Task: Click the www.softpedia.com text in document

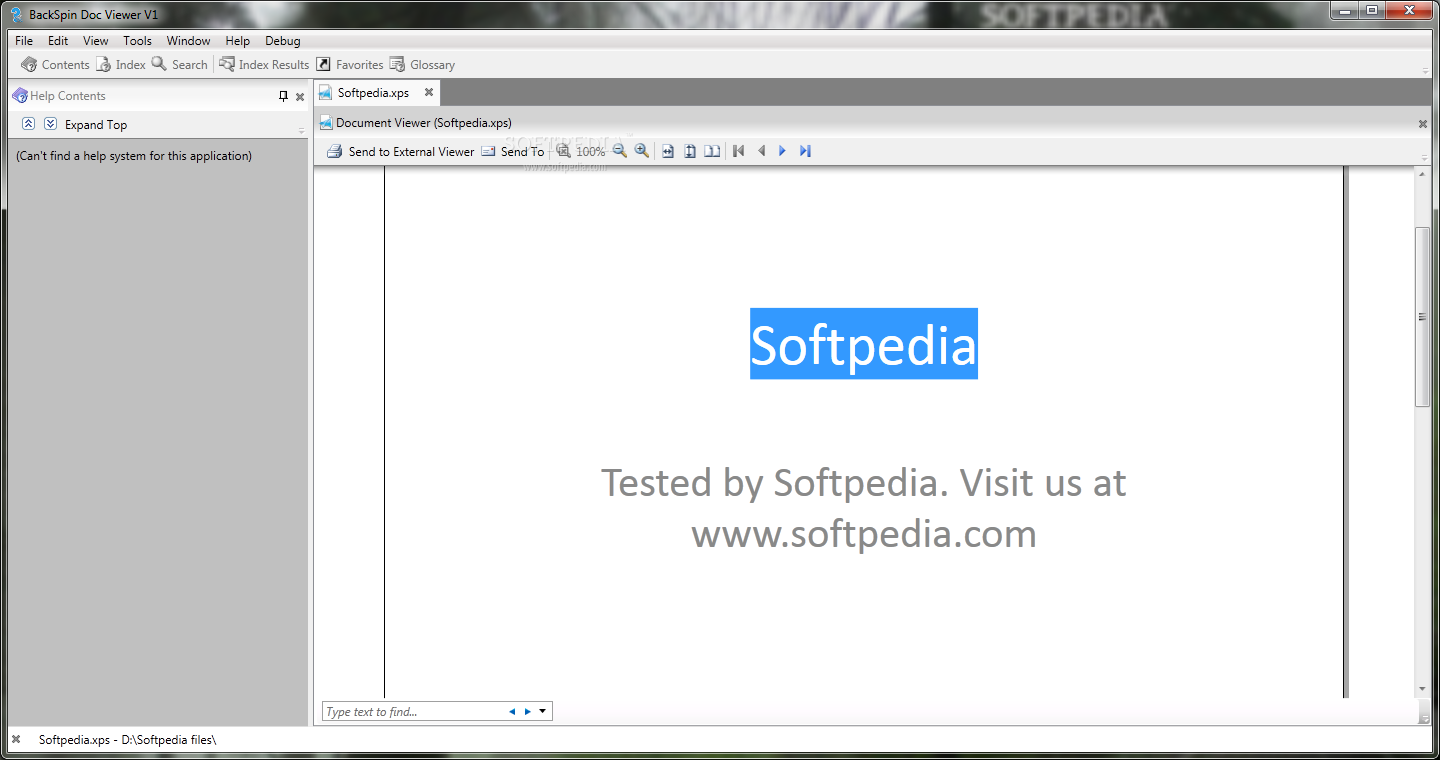Action: (864, 534)
